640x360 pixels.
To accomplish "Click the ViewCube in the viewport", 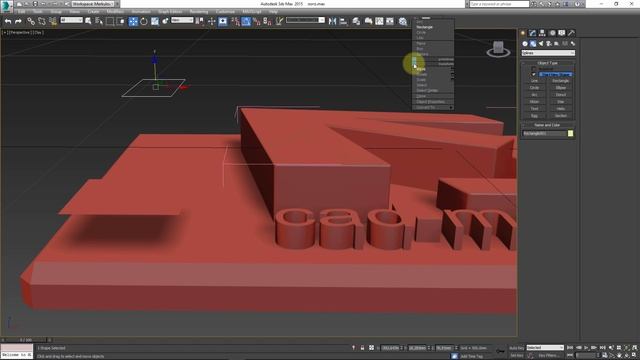I will click(x=498, y=49).
